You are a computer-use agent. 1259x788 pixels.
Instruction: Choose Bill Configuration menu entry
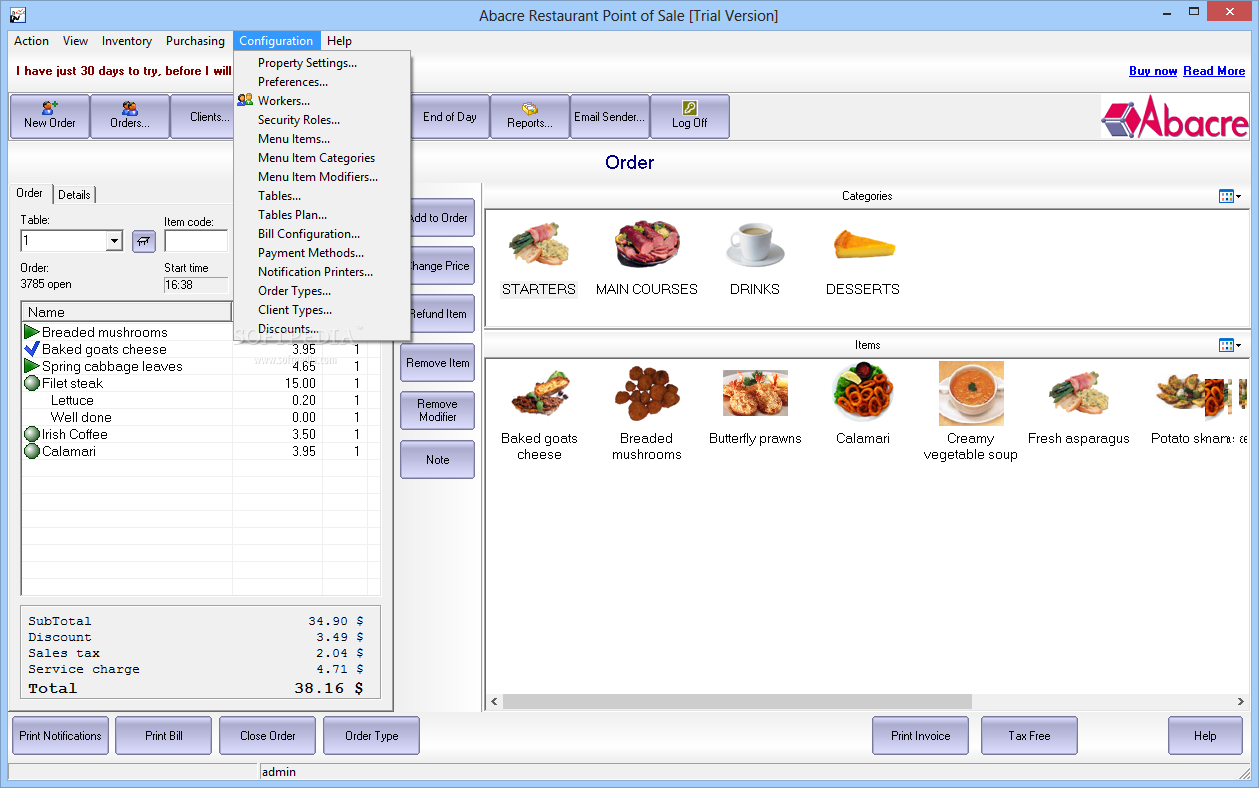click(322, 234)
